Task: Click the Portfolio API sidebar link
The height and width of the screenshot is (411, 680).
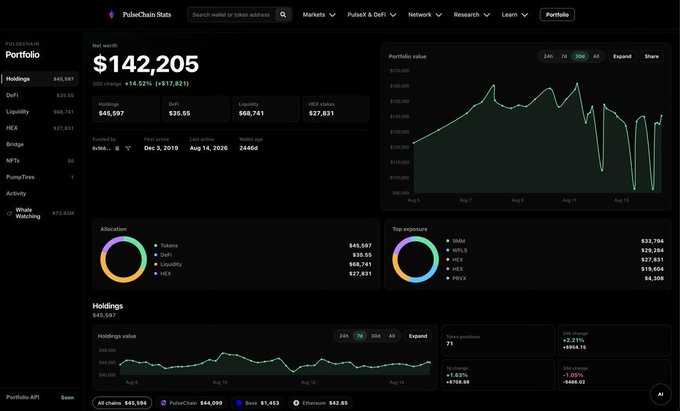Action: (40, 397)
